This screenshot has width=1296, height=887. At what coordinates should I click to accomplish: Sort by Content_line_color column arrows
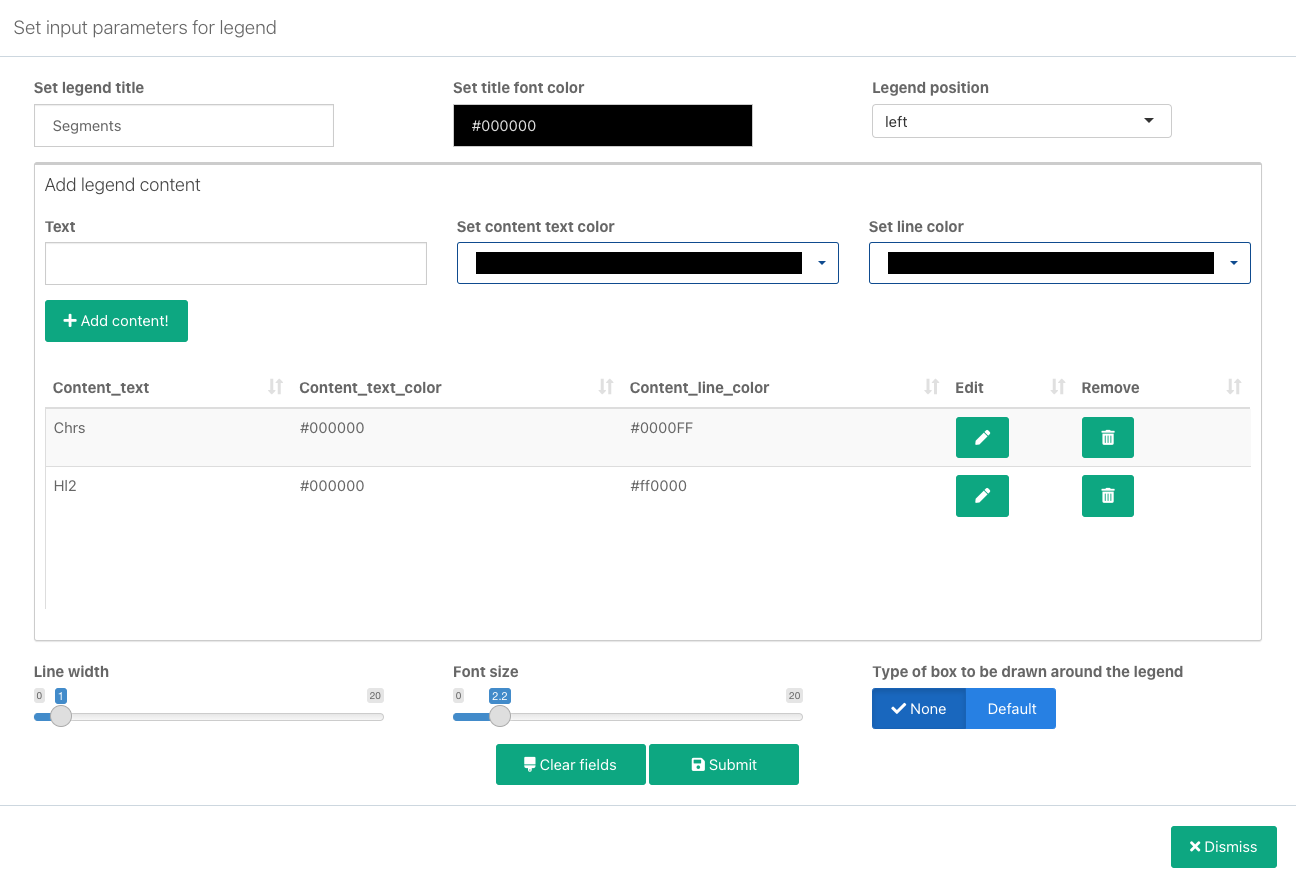pos(932,387)
